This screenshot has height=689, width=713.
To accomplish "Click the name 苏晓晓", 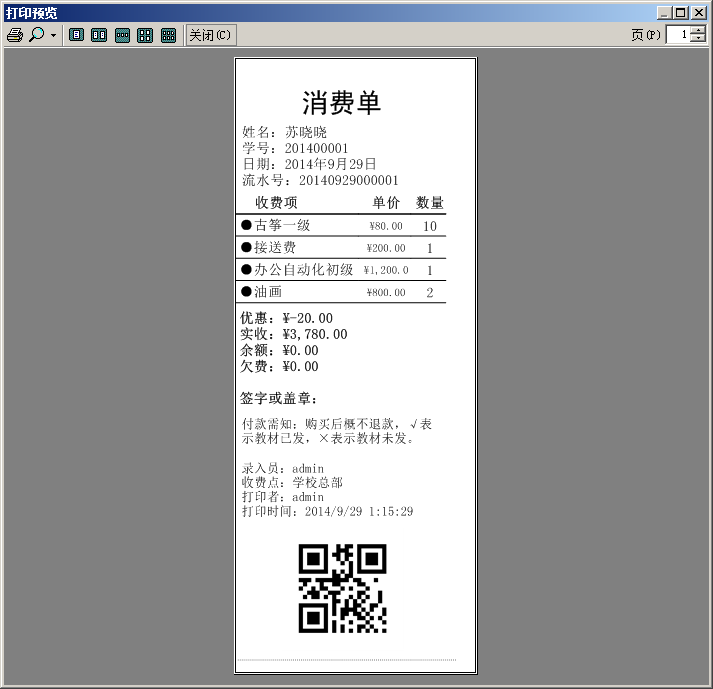I will [x=306, y=132].
